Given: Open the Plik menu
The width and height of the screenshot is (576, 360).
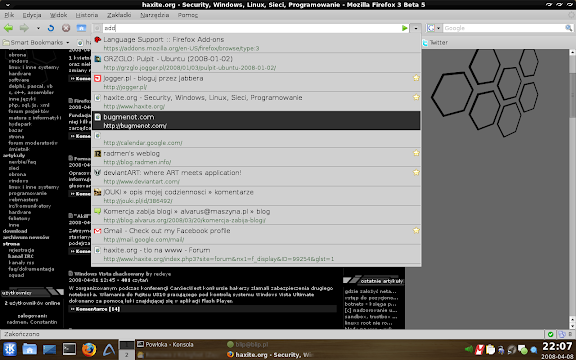Looking at the screenshot, I should pyautogui.click(x=9, y=15).
